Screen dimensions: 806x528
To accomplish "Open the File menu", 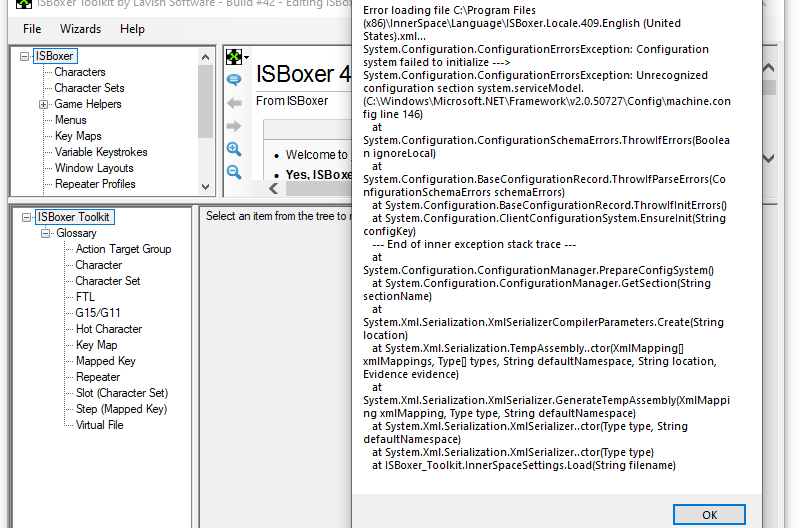I will (x=32, y=29).
